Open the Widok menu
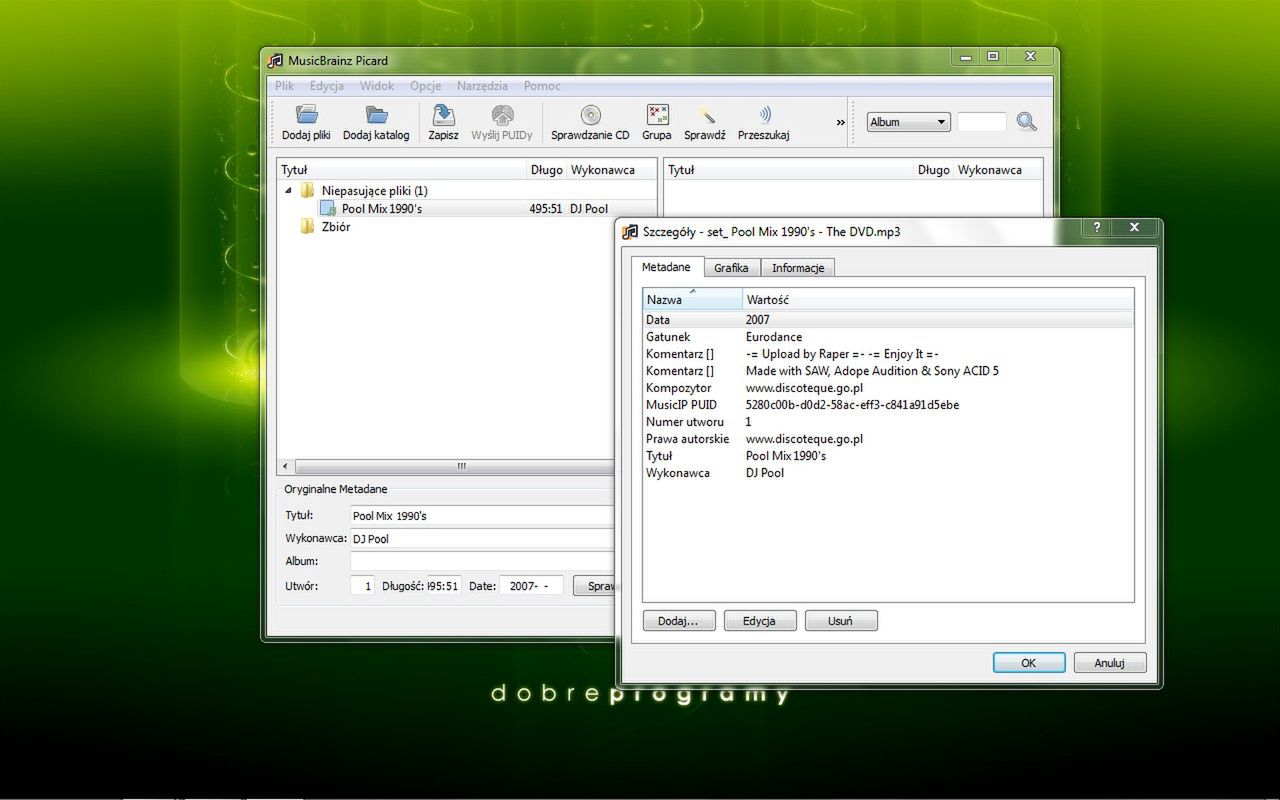The image size is (1280, 800). point(377,86)
